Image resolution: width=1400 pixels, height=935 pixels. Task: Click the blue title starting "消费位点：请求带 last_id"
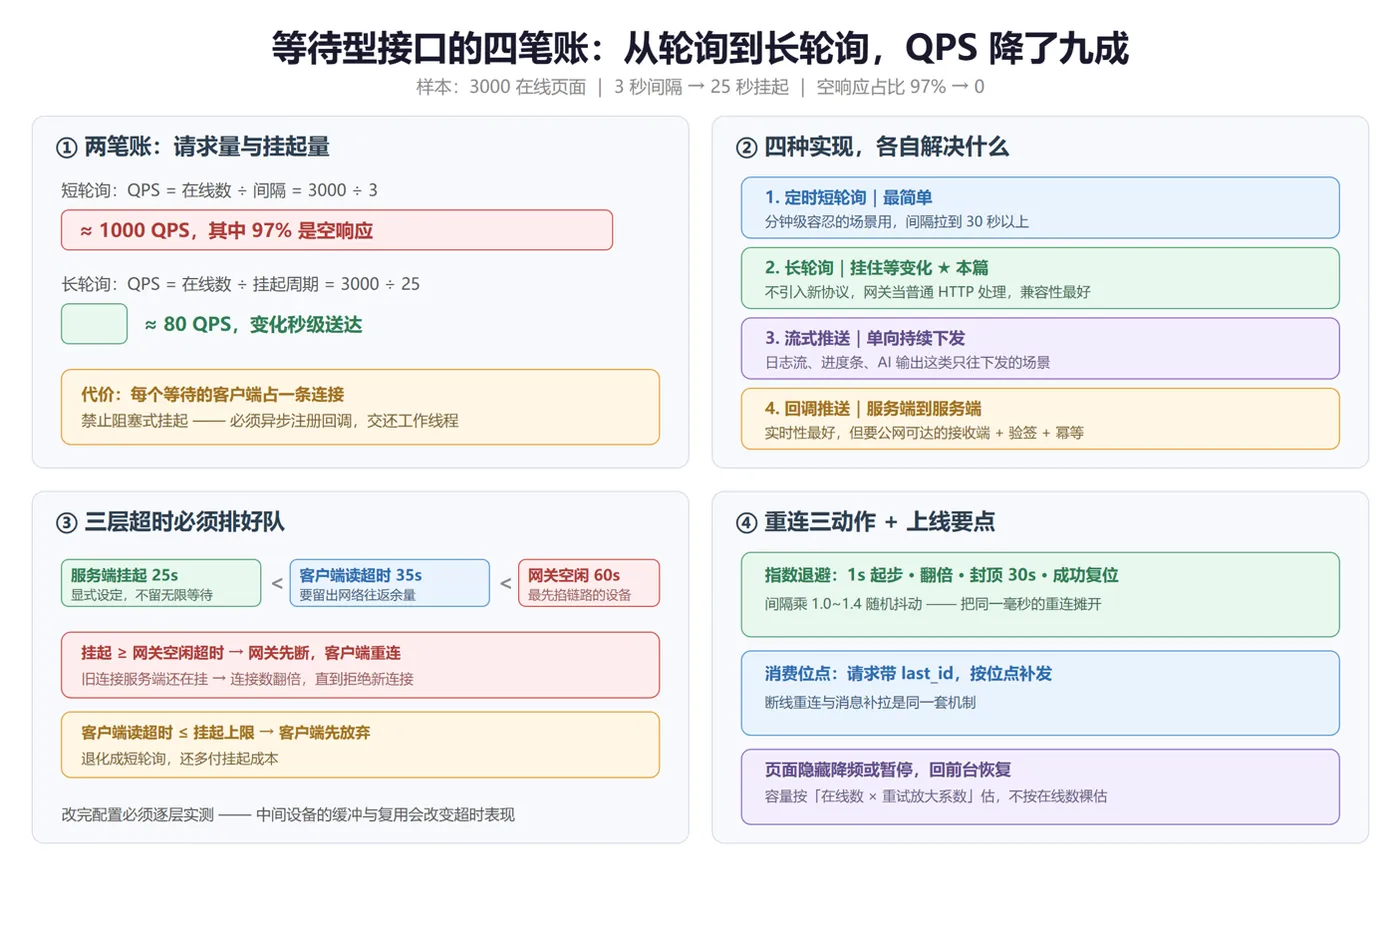tap(909, 674)
